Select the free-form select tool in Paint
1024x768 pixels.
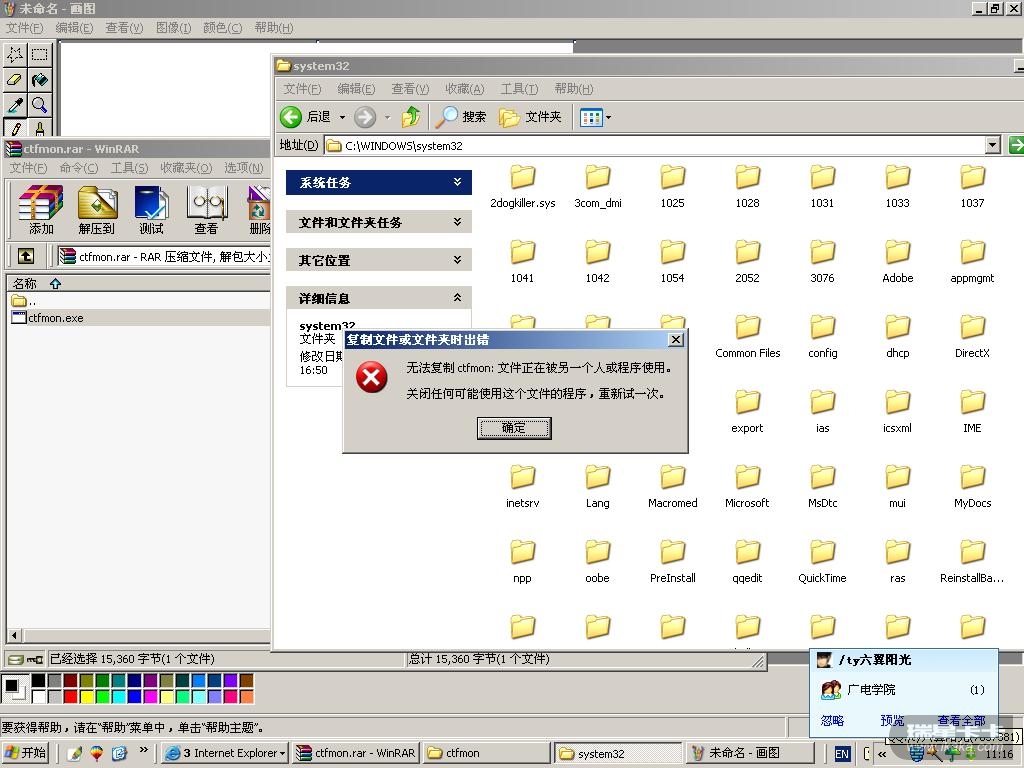pos(14,54)
